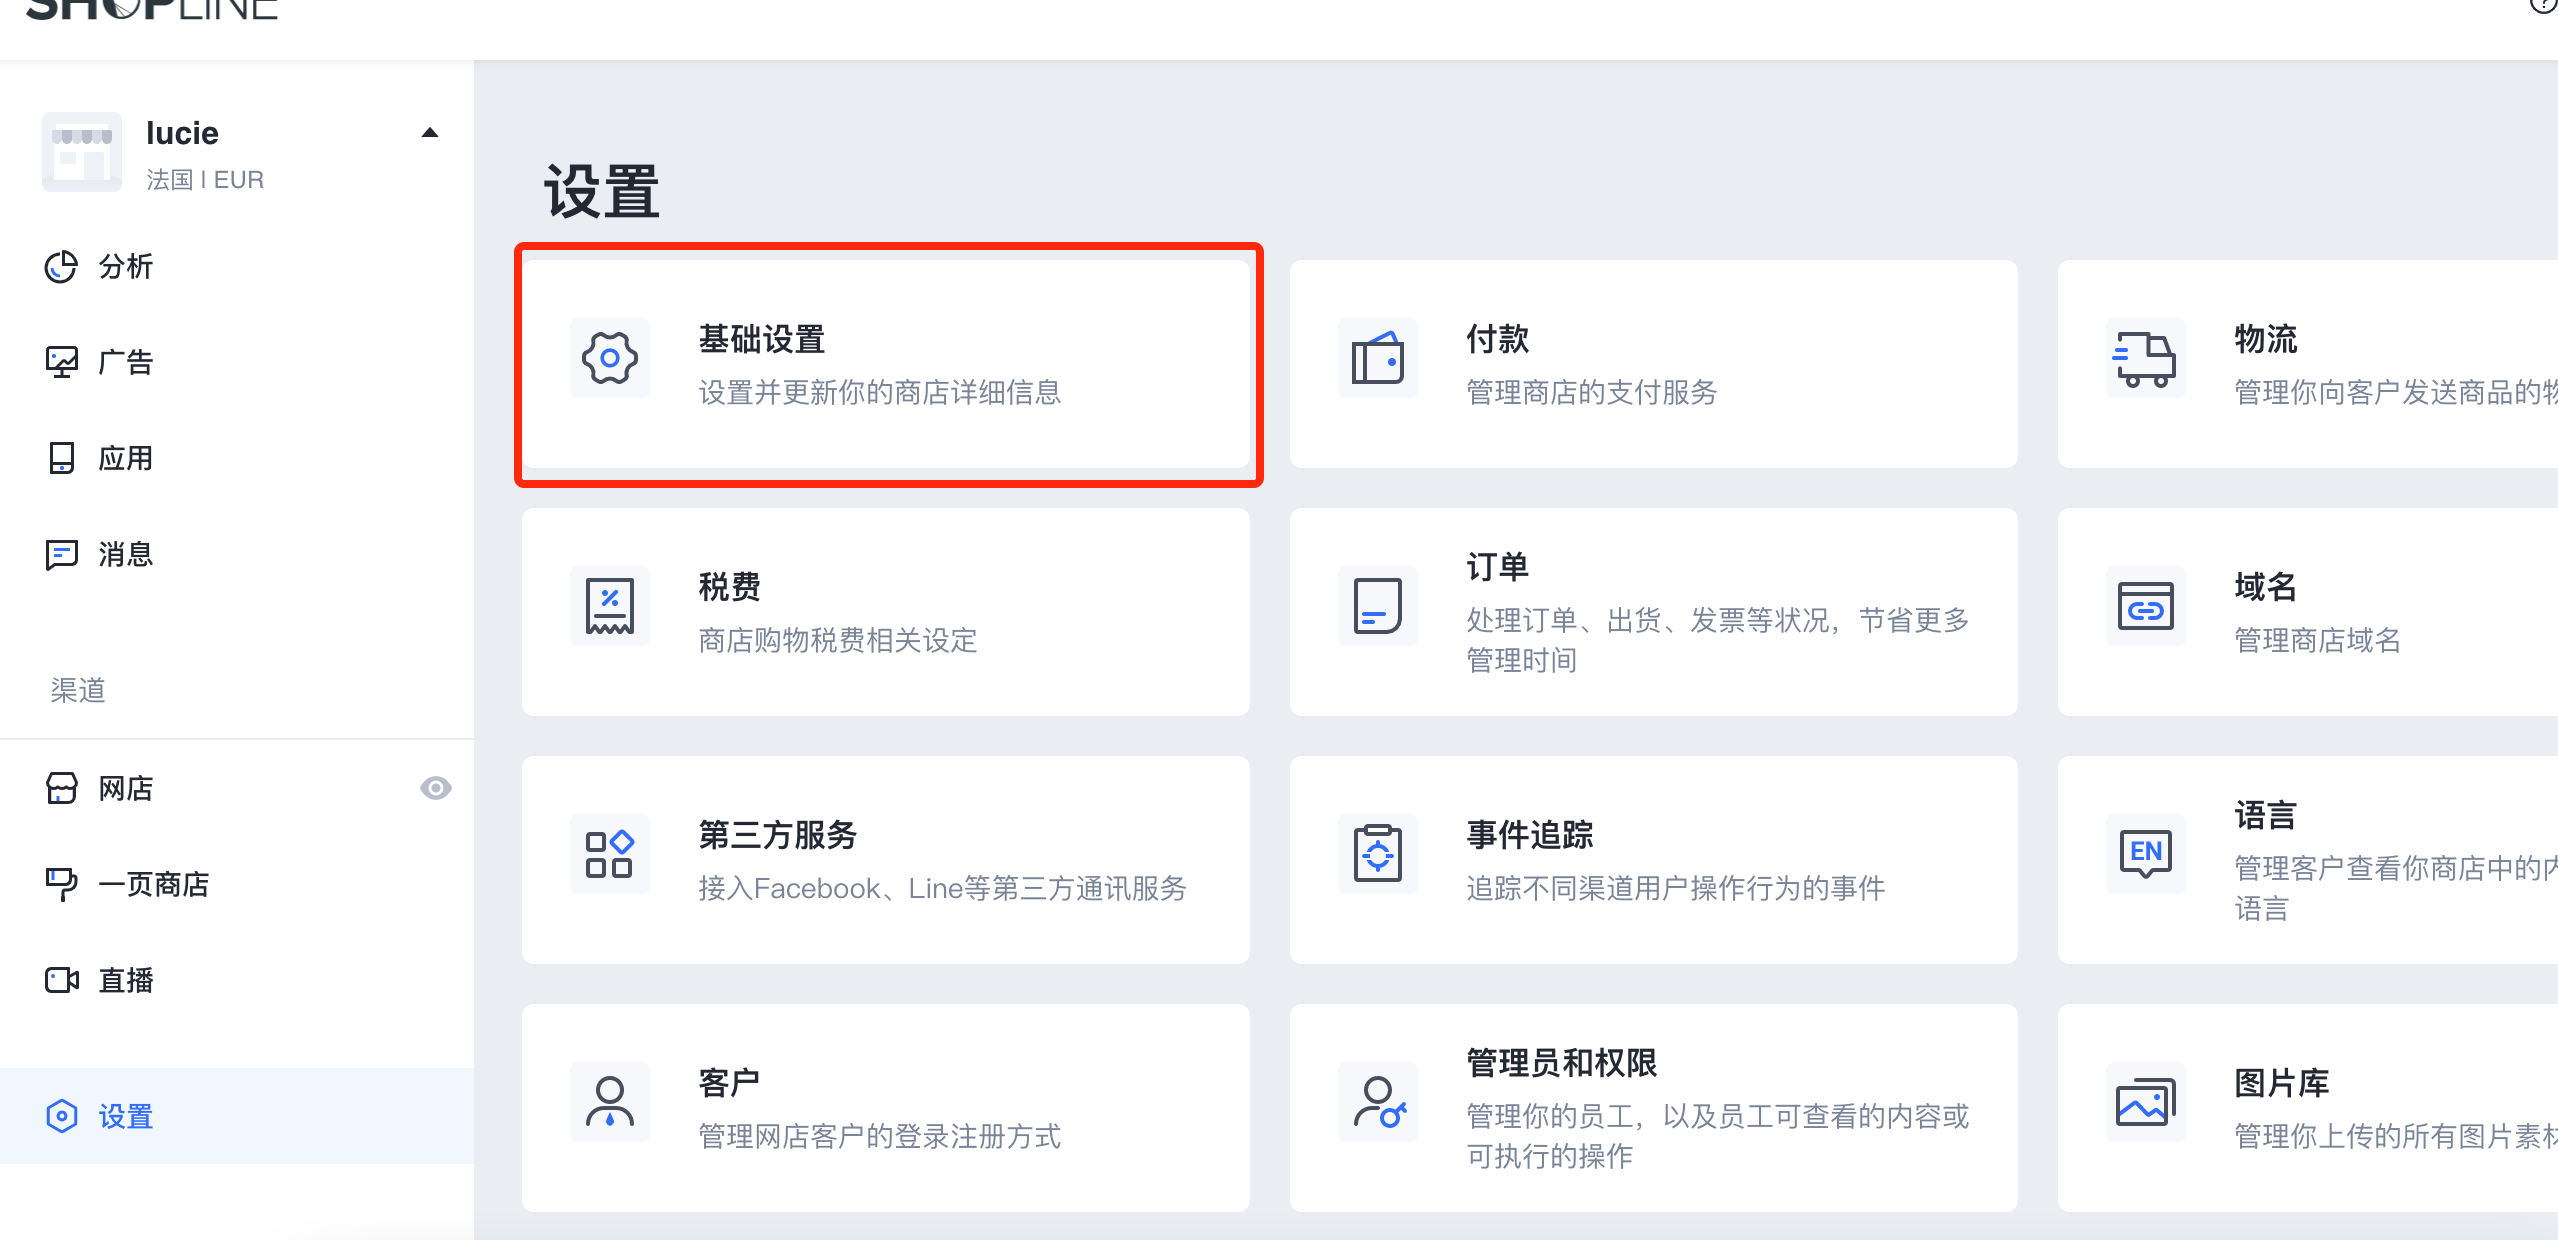This screenshot has width=2558, height=1240.
Task: Open 分析 in the sidebar
Action: tap(125, 267)
